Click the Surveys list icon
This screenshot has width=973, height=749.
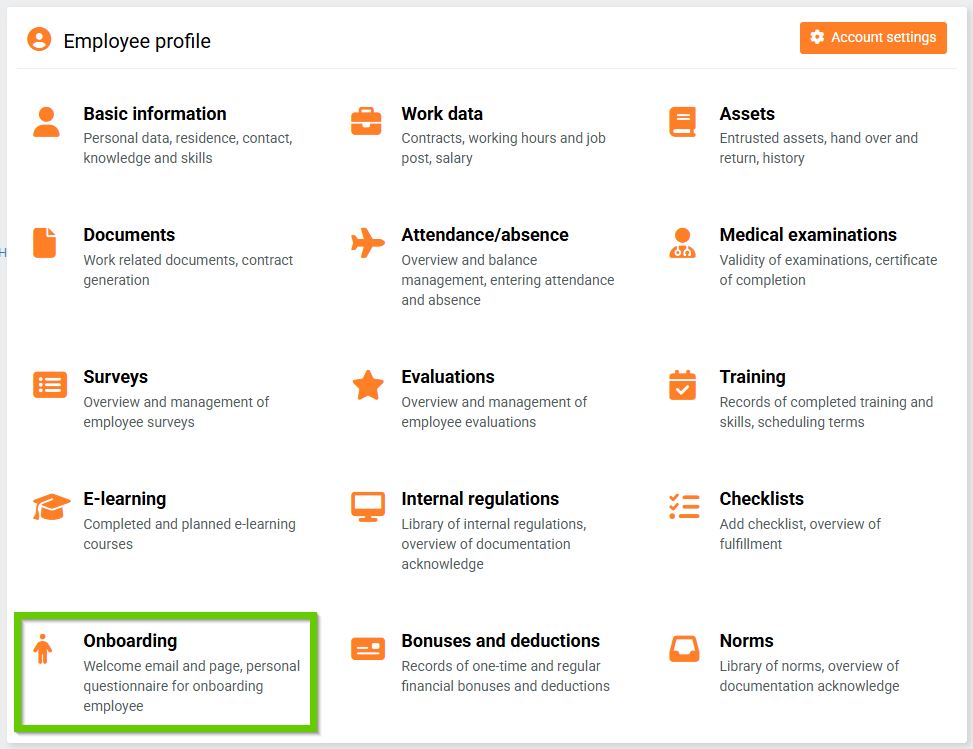(49, 385)
